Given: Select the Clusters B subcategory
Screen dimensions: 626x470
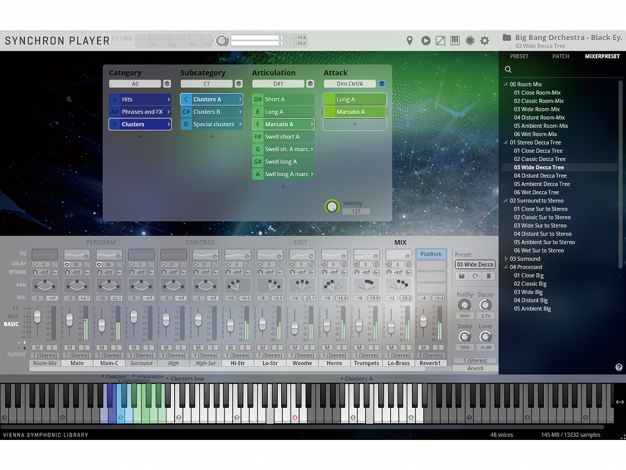Looking at the screenshot, I should click(x=211, y=112).
